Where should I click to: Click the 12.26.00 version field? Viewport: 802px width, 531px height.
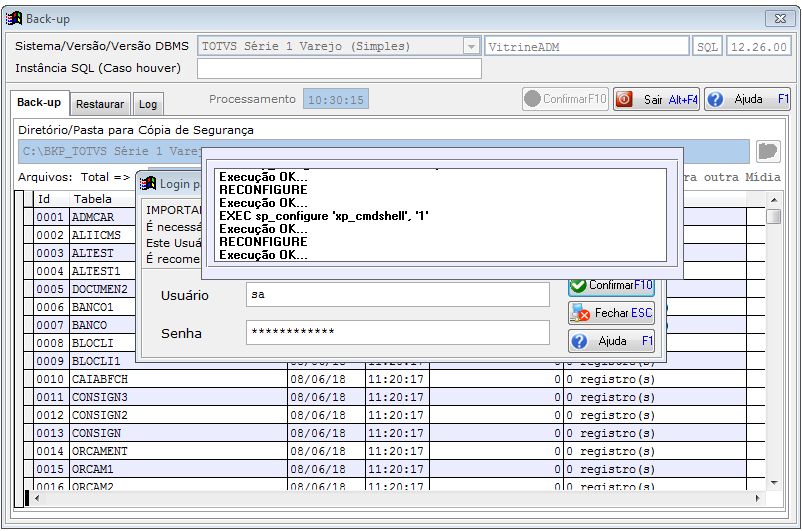click(759, 47)
